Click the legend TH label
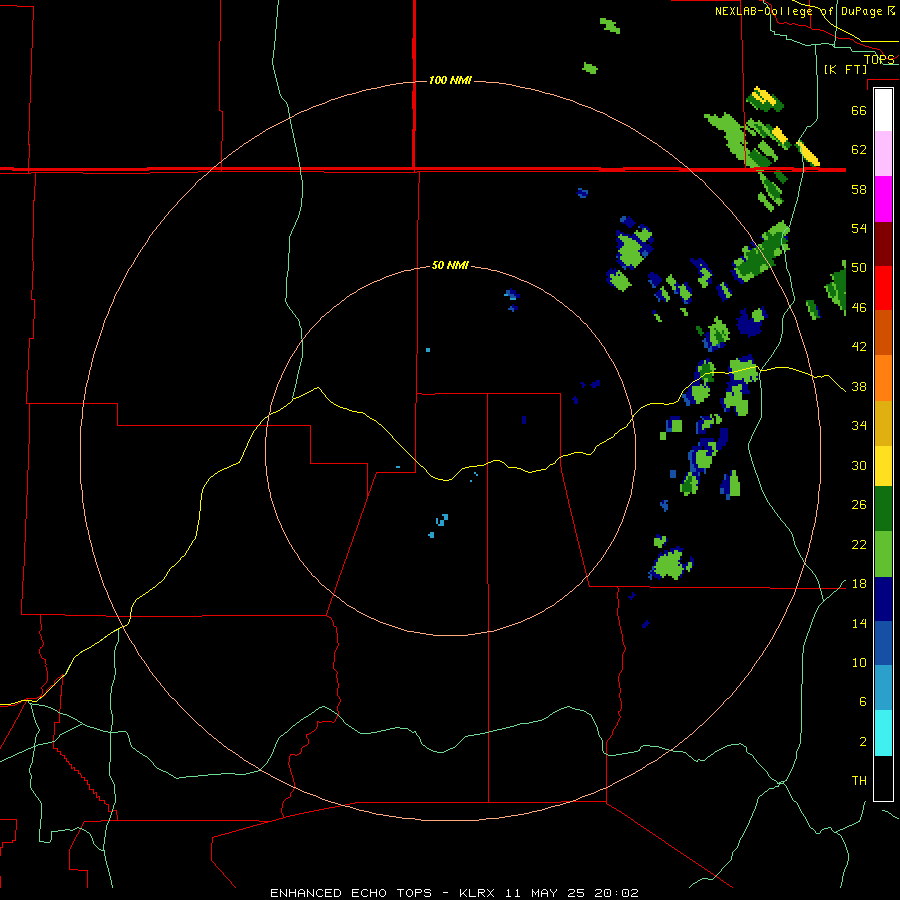Viewport: 900px width, 900px height. (x=859, y=781)
